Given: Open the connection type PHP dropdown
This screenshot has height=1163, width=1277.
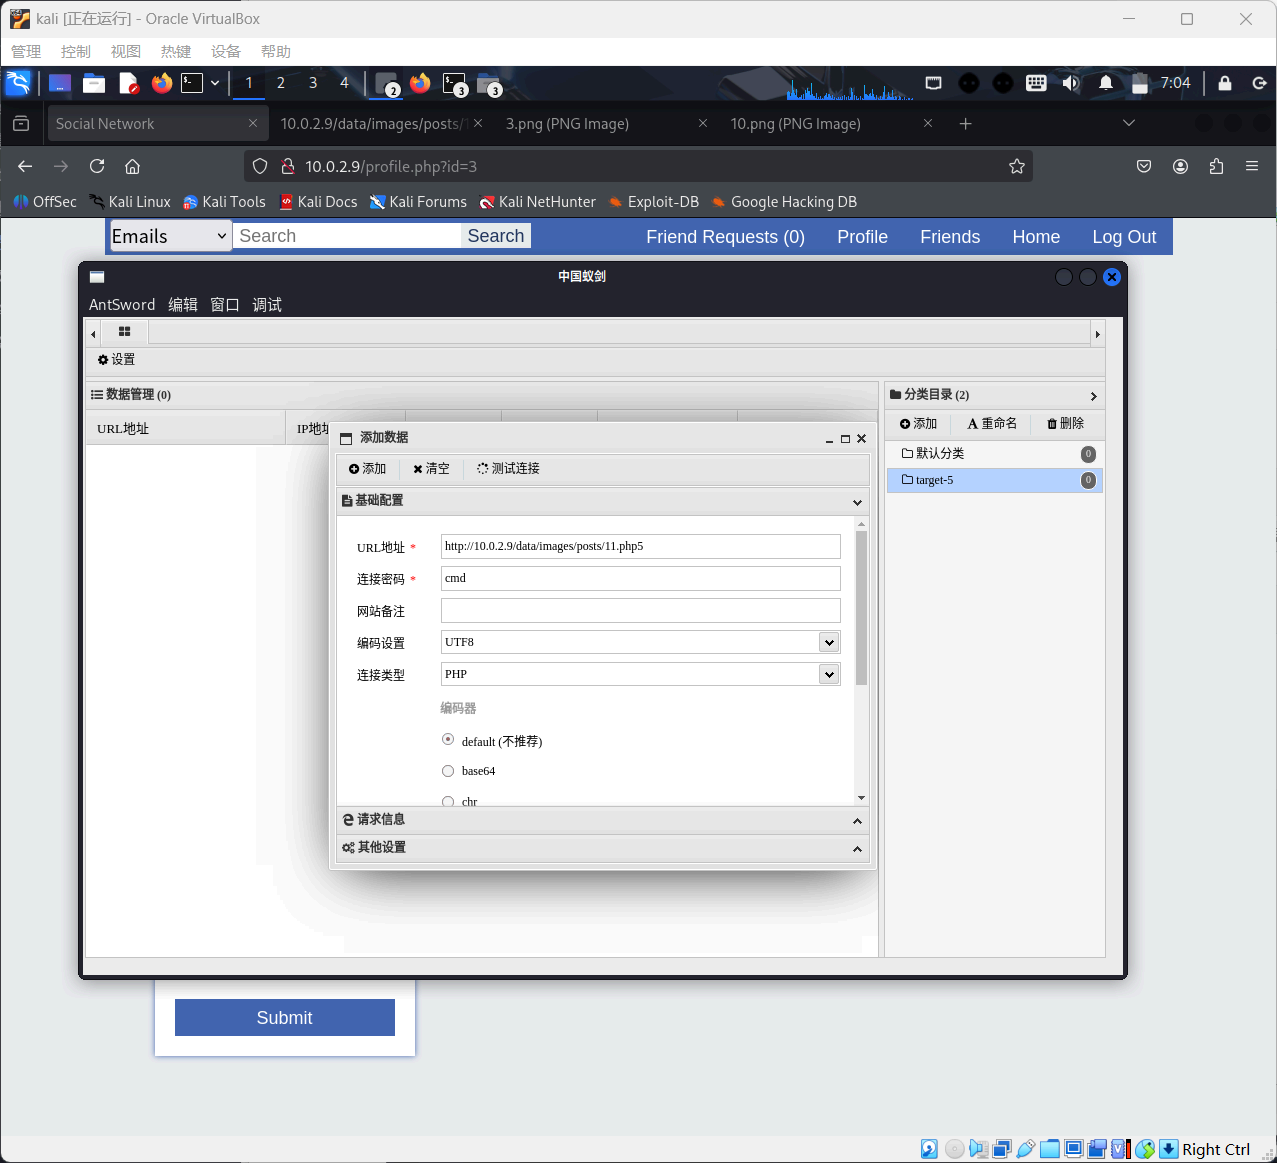Looking at the screenshot, I should click(828, 674).
